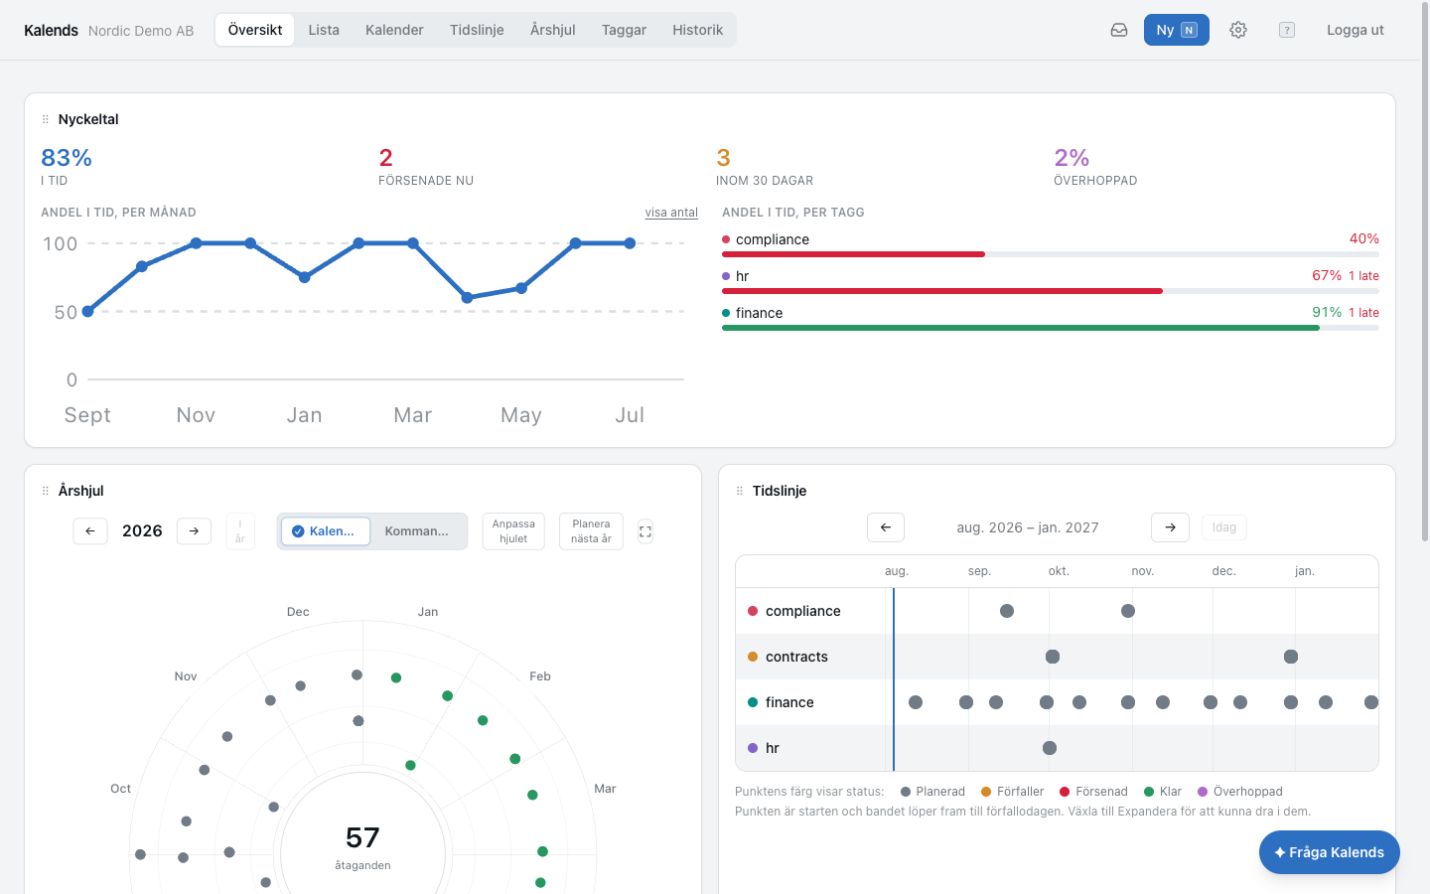The width and height of the screenshot is (1430, 894).
Task: Toggle visa antal on the chart
Action: (671, 212)
